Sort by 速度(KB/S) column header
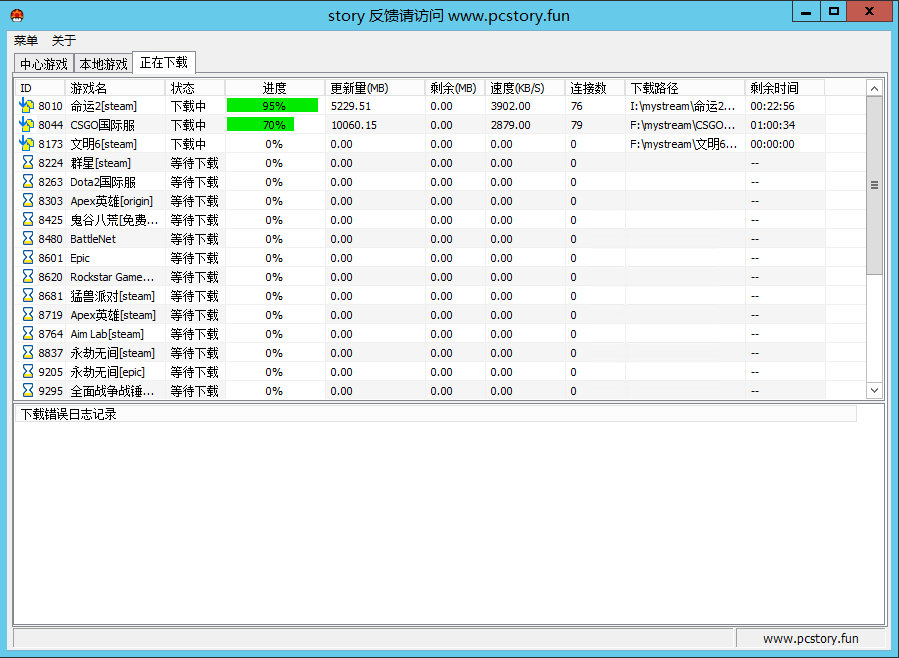The height and width of the screenshot is (658, 899). coord(525,88)
